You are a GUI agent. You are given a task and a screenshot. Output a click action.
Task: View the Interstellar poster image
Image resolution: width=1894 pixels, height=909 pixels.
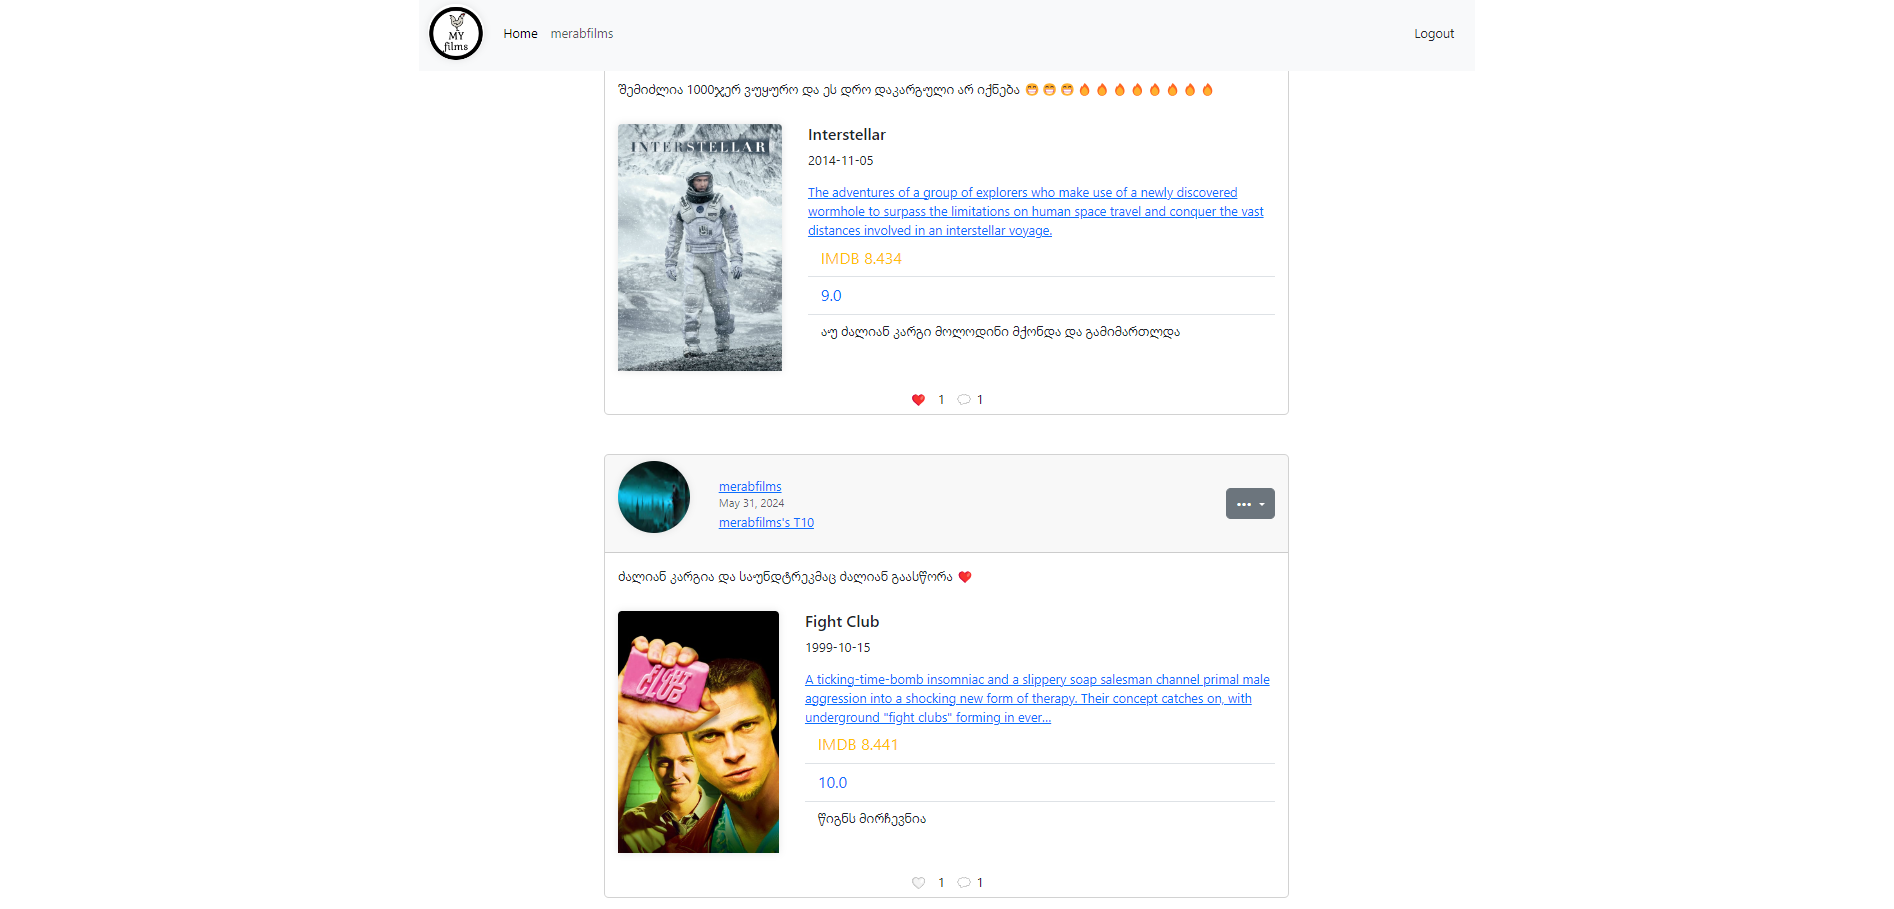(700, 247)
